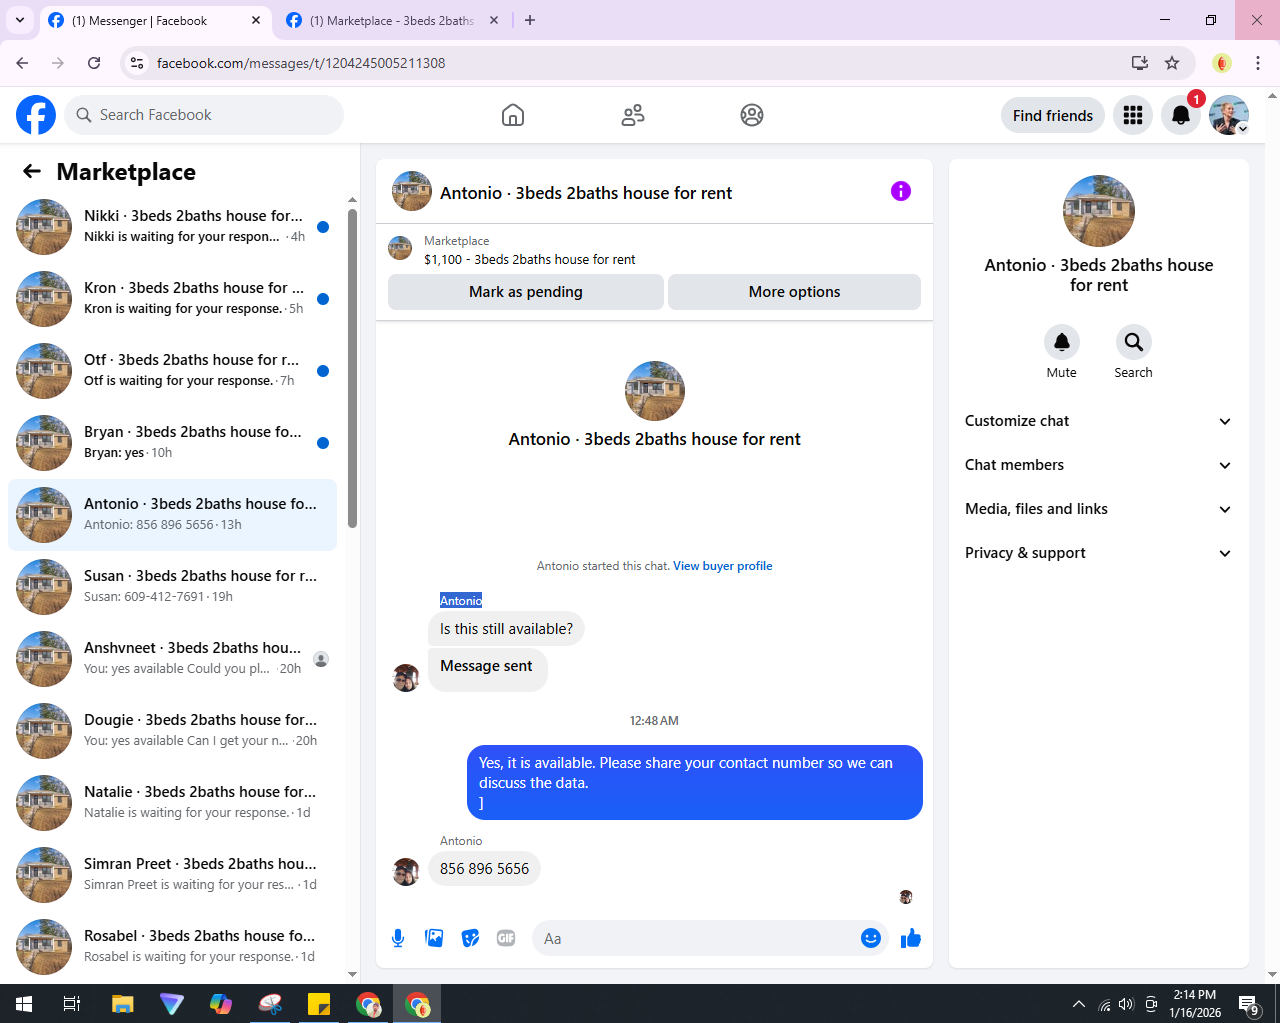Open the Facebook menu grid icon
This screenshot has width=1280, height=1023.
tap(1133, 115)
